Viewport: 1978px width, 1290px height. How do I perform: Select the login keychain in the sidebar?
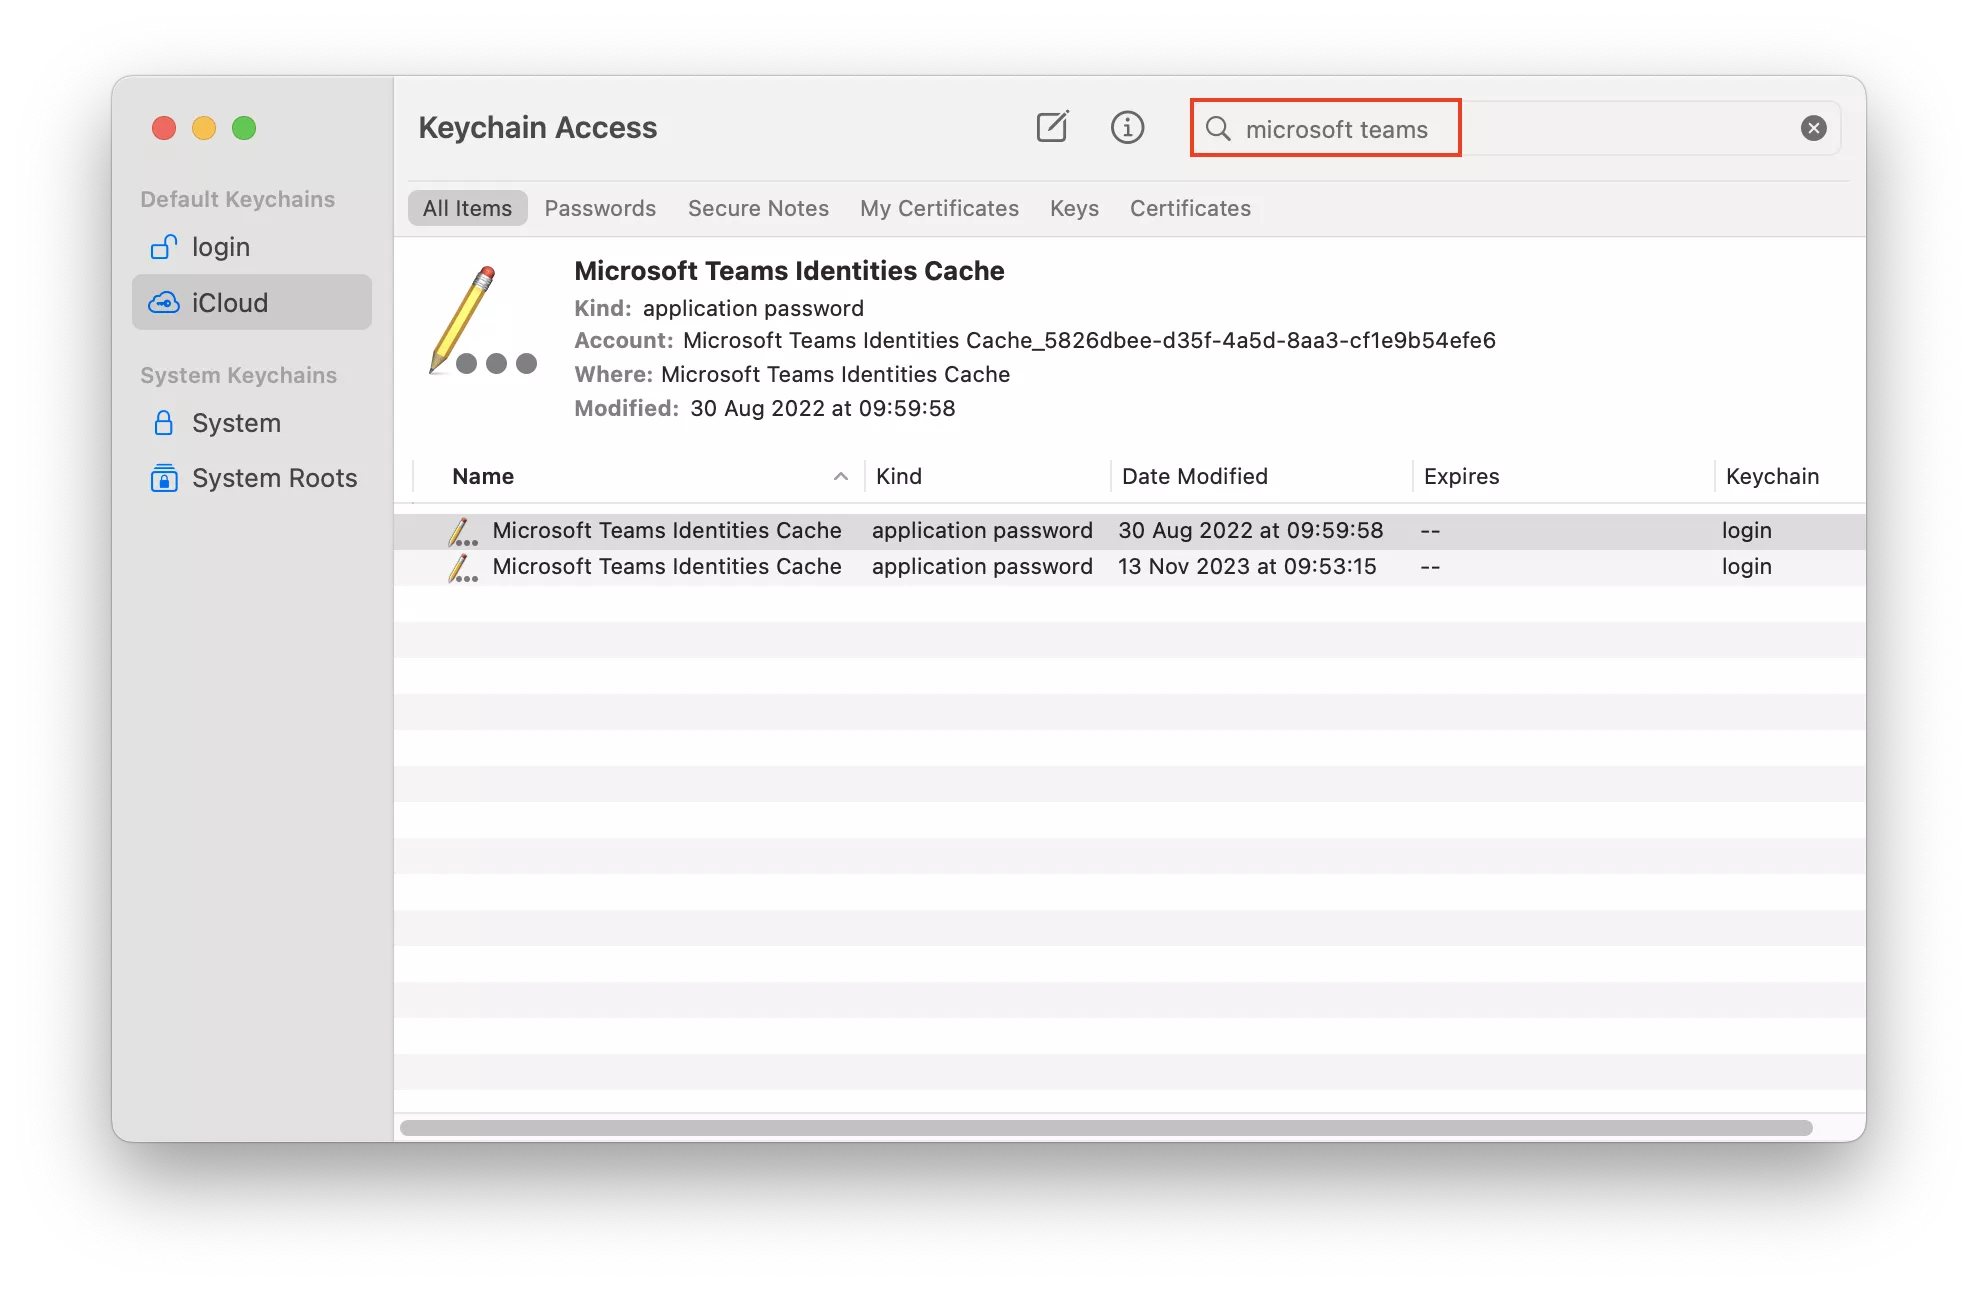tap(220, 247)
